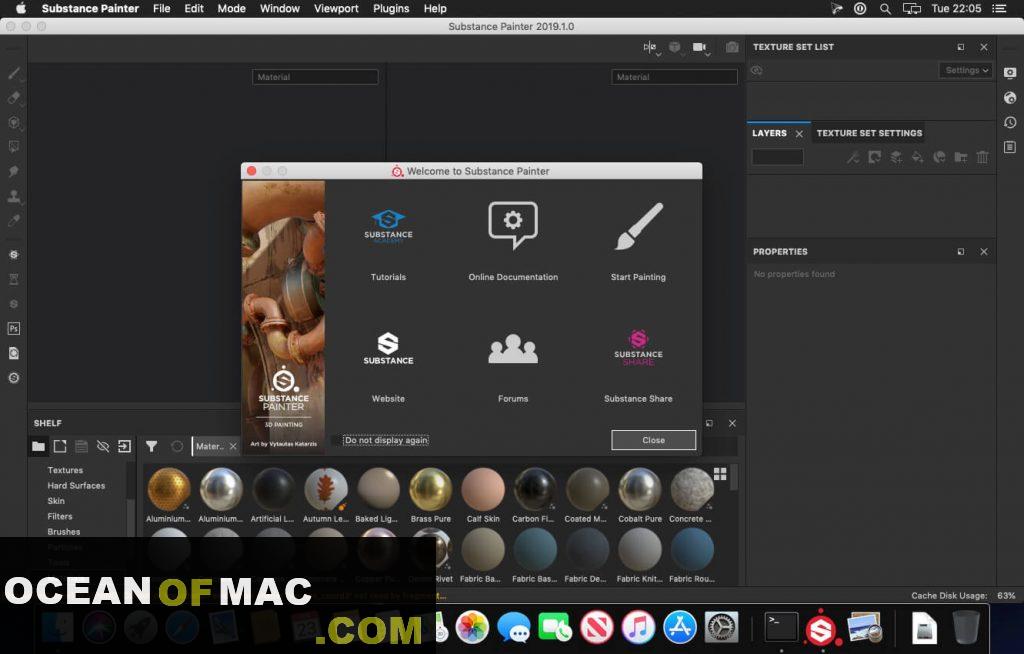The image size is (1024, 654).
Task: Click the shelf folder icon
Action: pyautogui.click(x=39, y=446)
